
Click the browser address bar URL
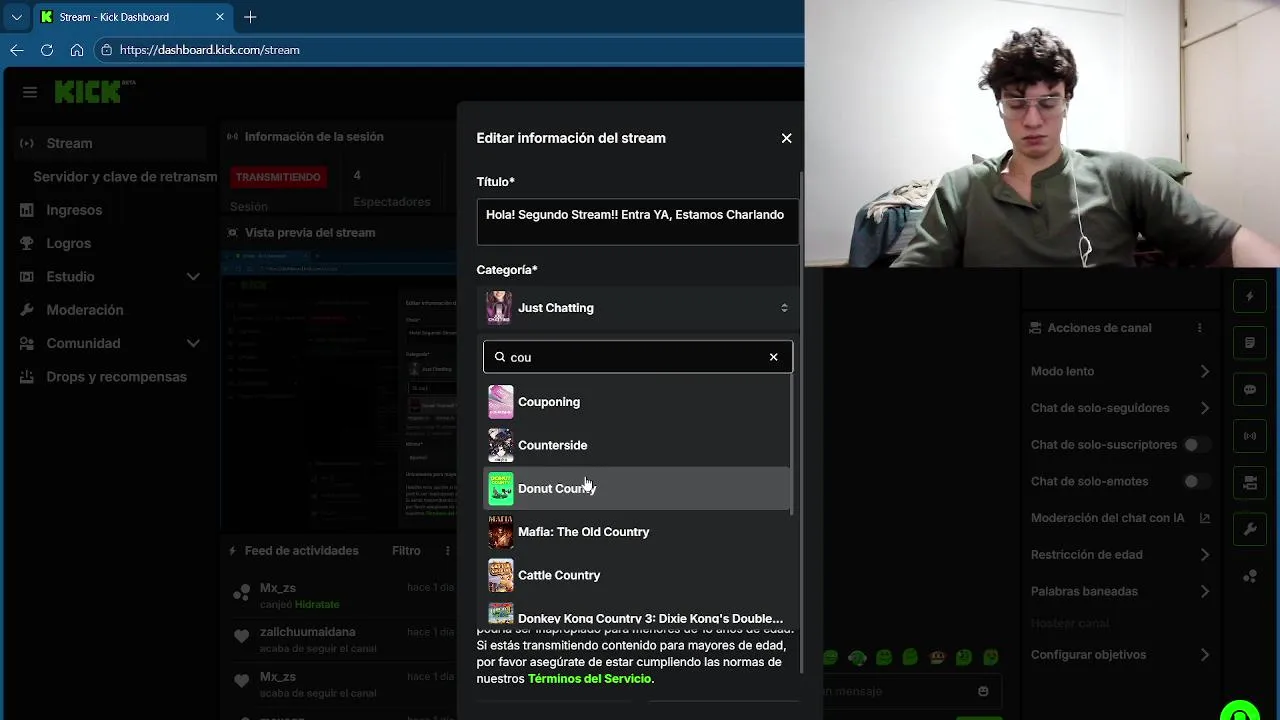[x=210, y=50]
